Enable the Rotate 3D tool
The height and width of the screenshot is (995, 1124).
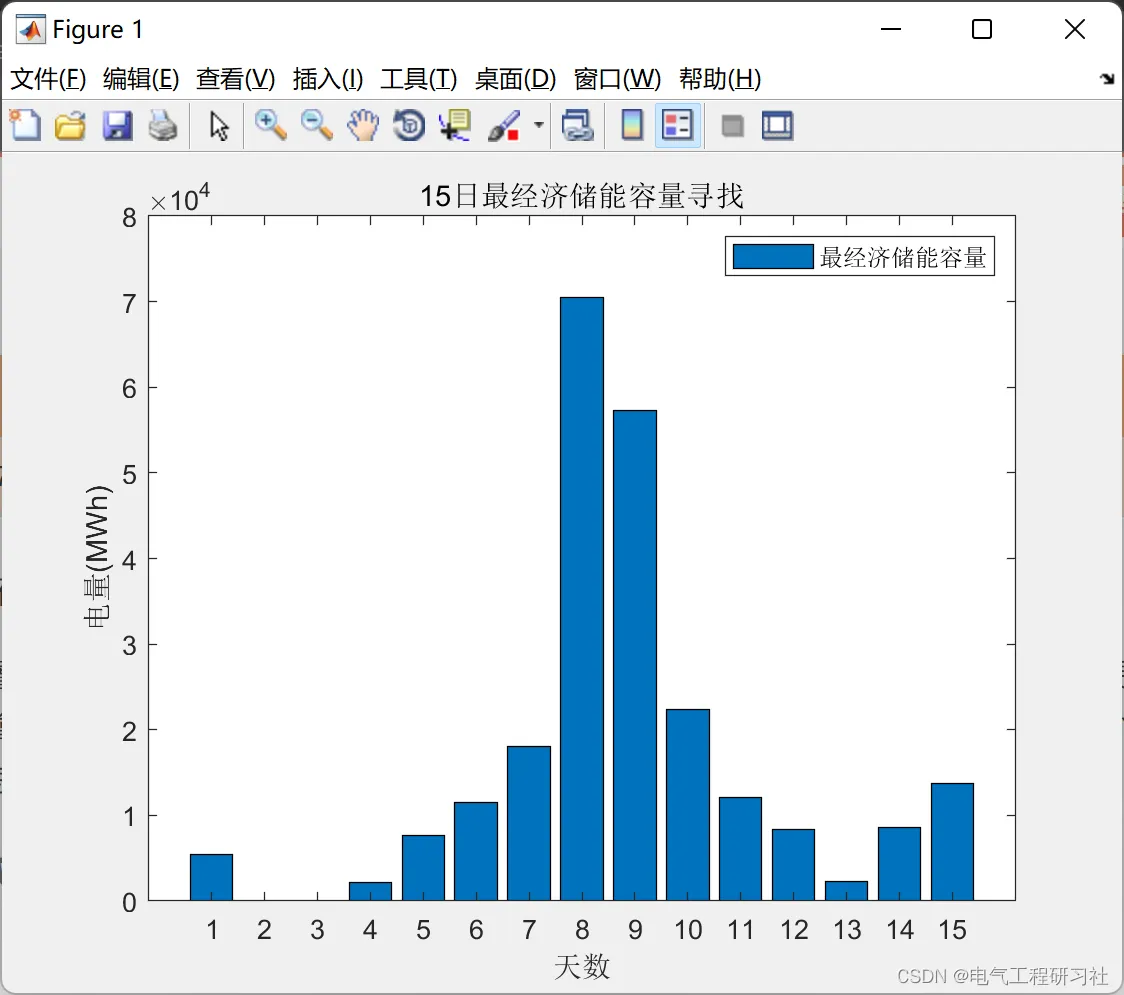(409, 125)
